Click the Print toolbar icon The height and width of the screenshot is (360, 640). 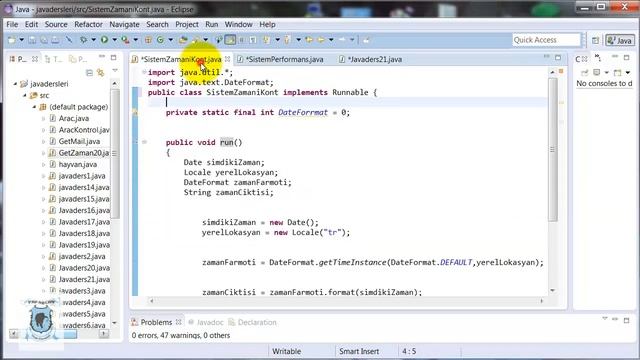[x=55, y=40]
